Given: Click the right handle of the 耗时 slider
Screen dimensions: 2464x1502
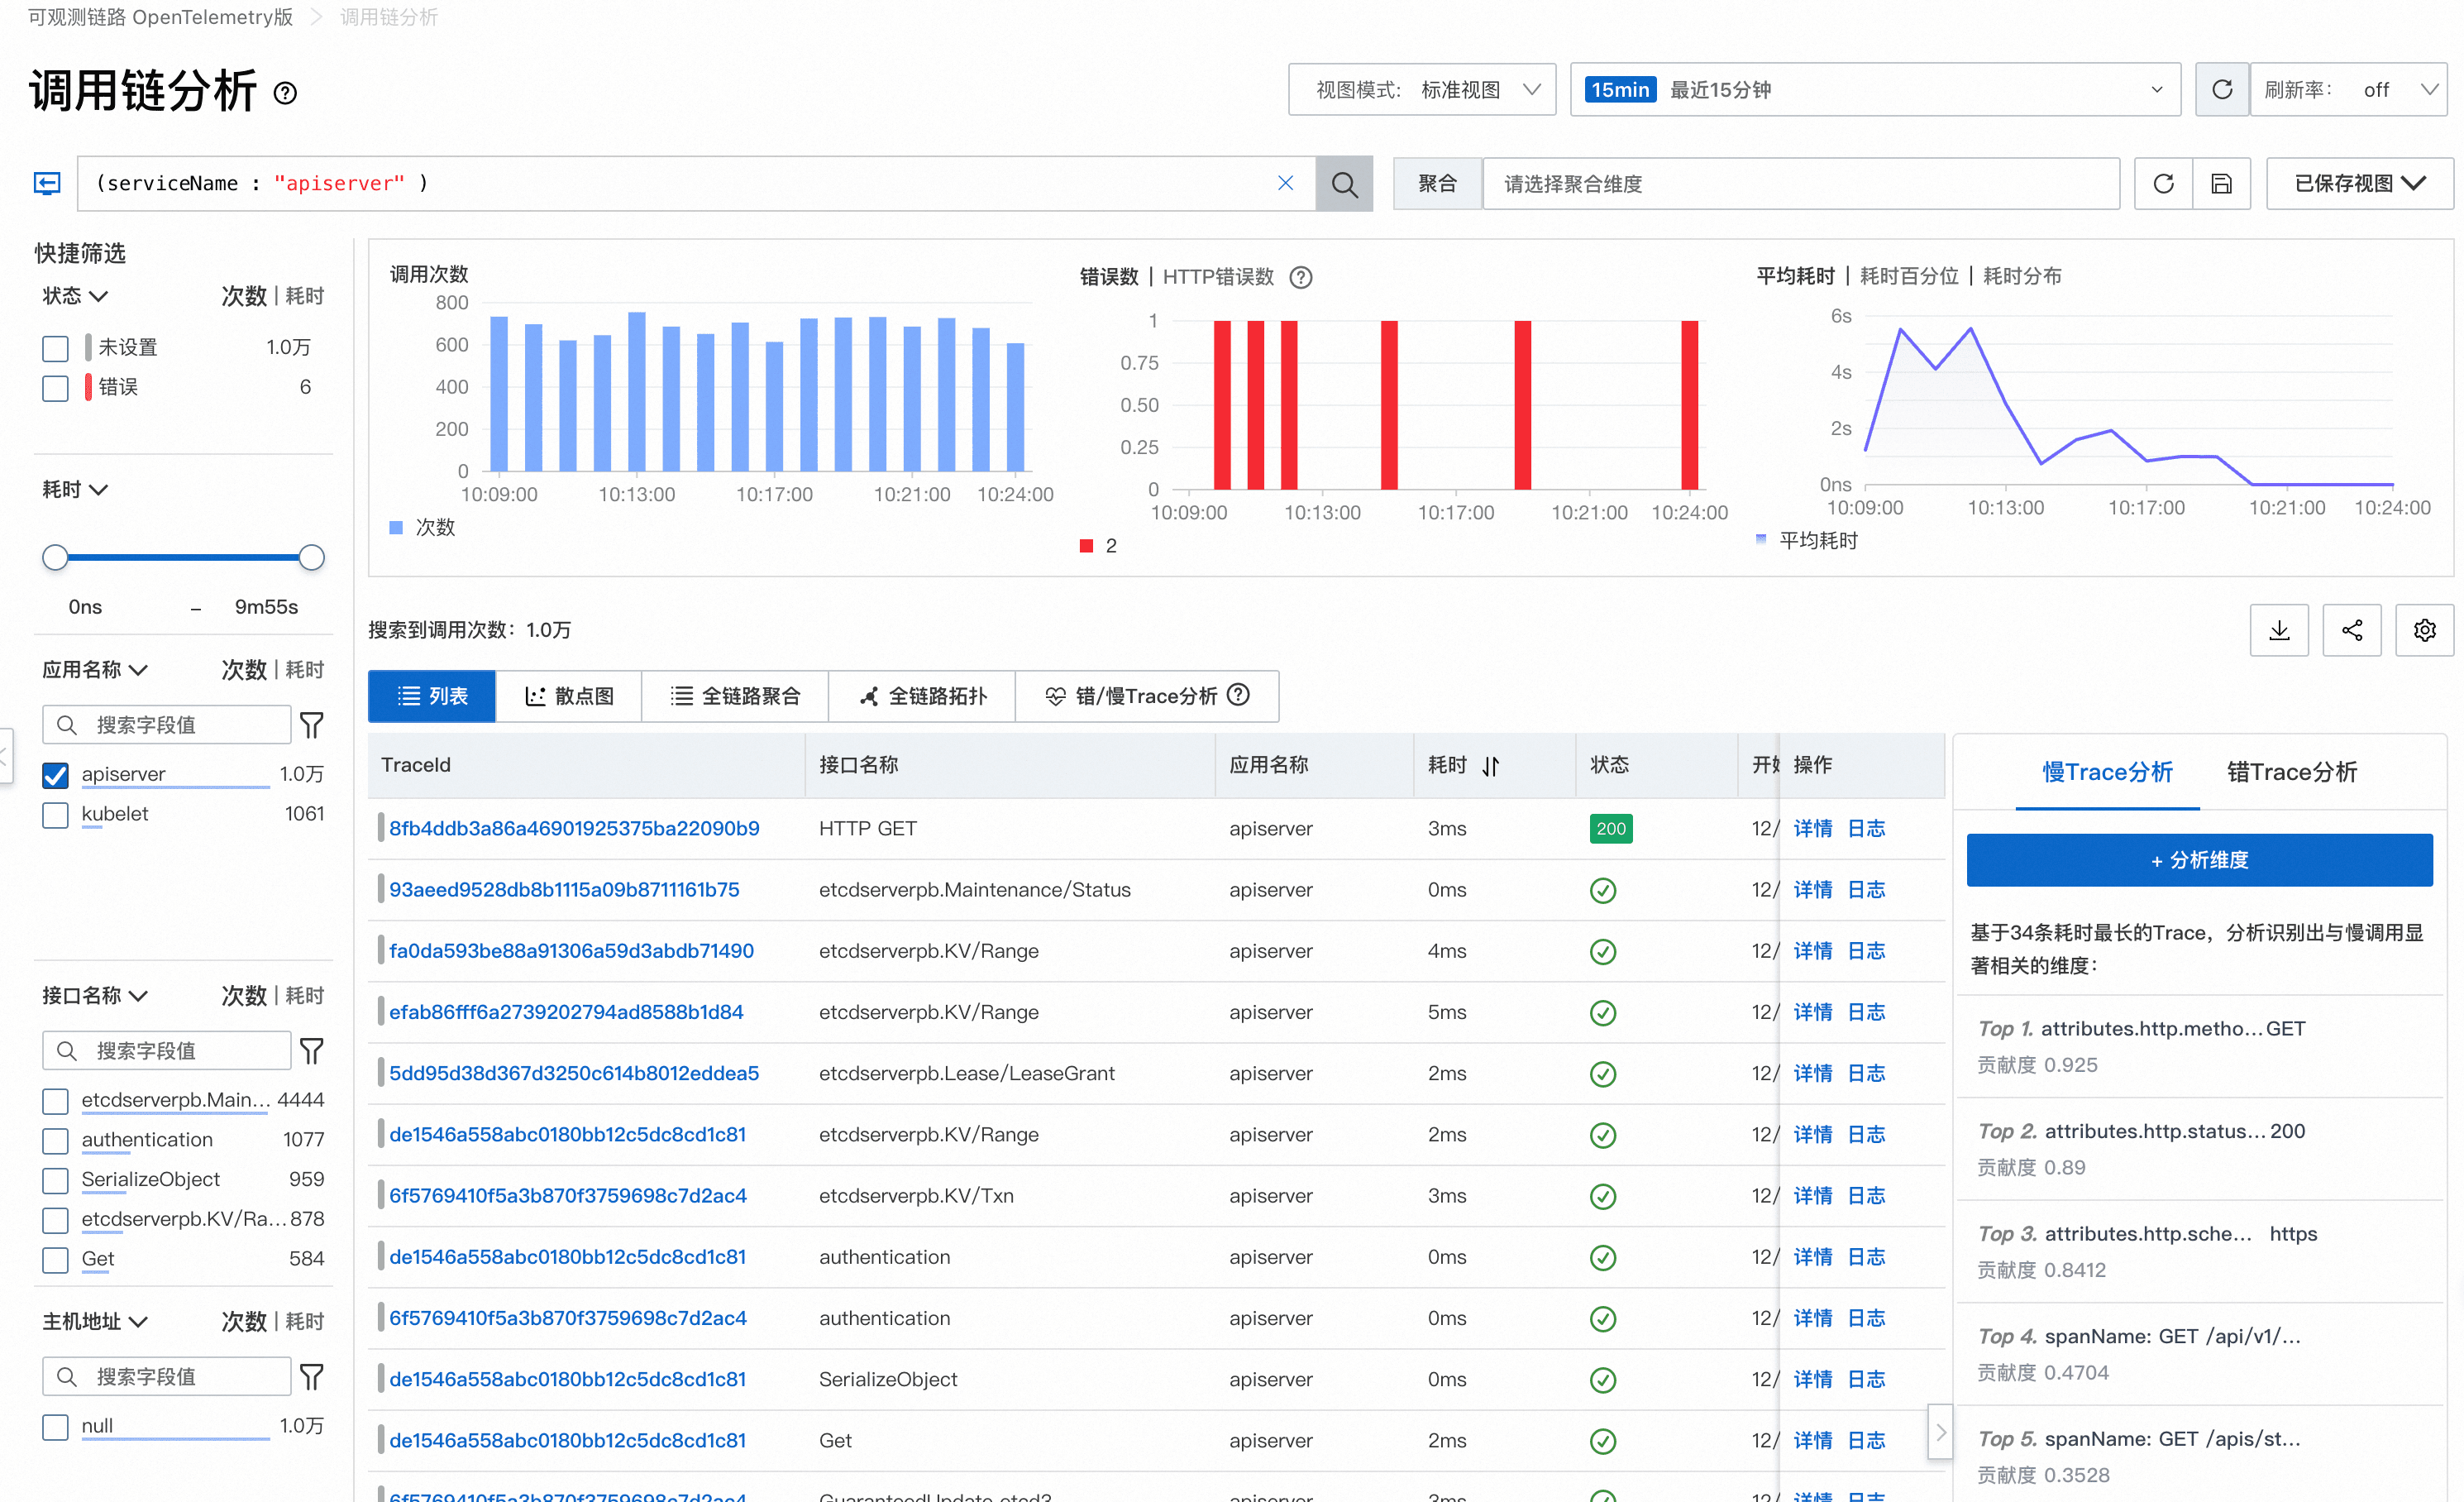Looking at the screenshot, I should [x=312, y=557].
